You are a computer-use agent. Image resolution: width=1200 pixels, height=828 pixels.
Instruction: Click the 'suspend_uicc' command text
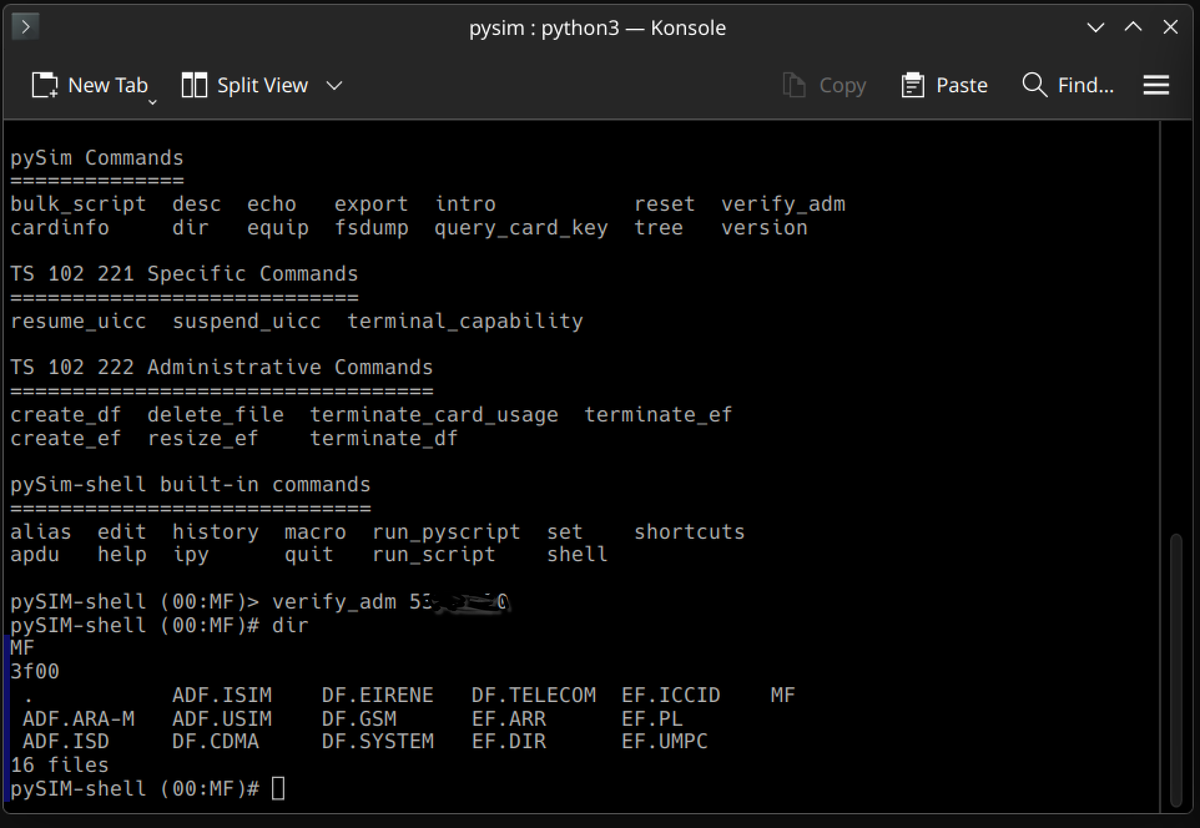[x=247, y=321]
